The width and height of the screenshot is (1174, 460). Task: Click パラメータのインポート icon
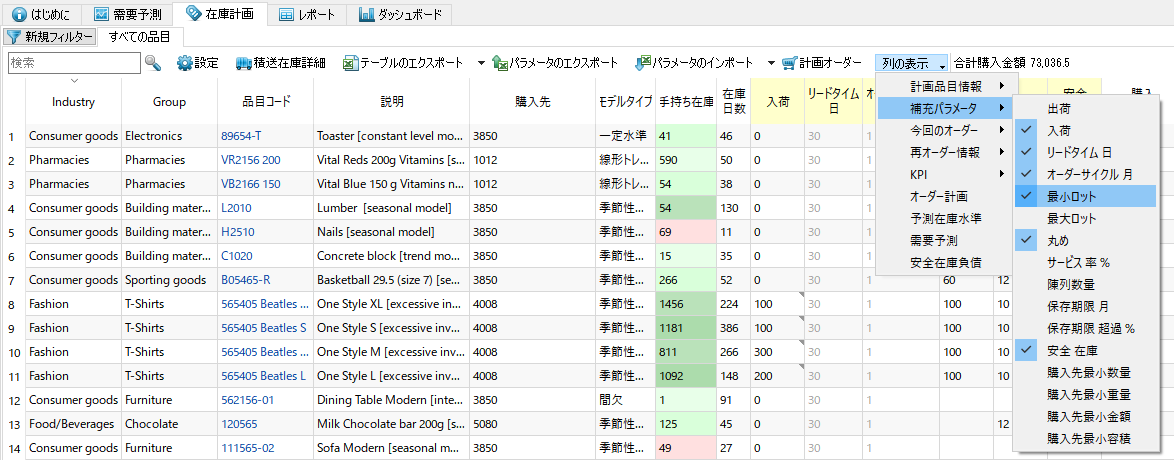(644, 63)
